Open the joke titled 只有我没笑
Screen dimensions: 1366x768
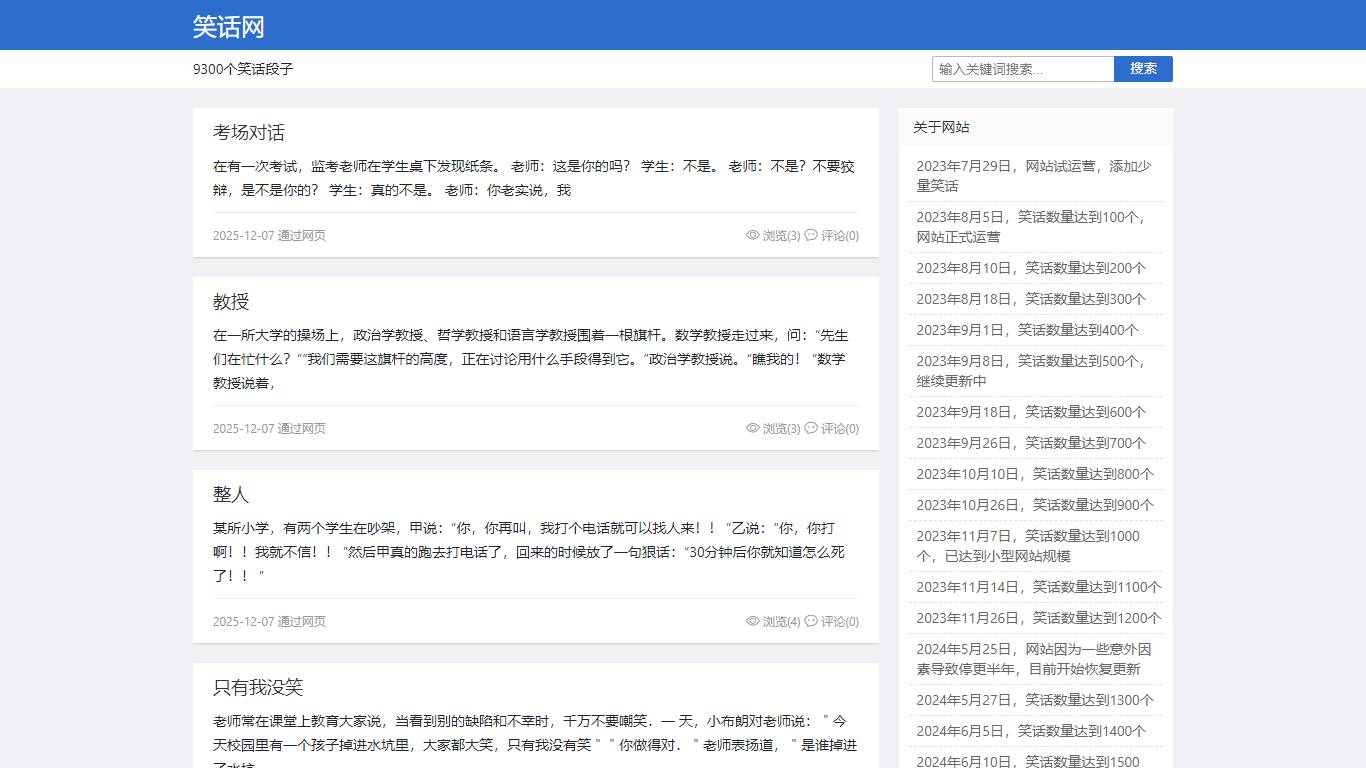point(259,687)
